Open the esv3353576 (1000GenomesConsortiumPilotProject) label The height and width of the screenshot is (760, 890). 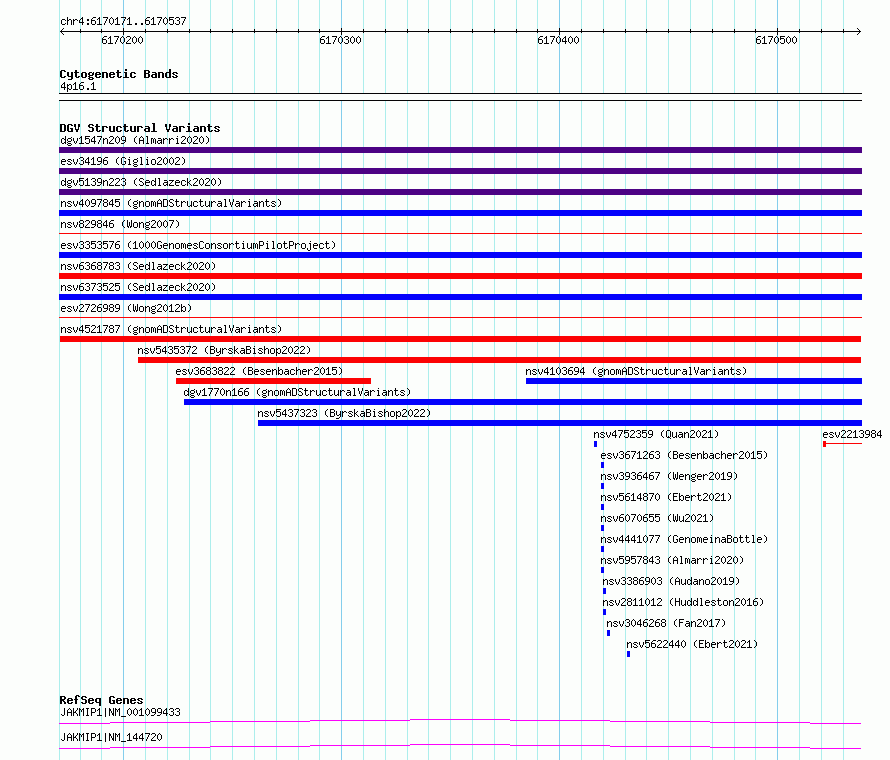[198, 245]
